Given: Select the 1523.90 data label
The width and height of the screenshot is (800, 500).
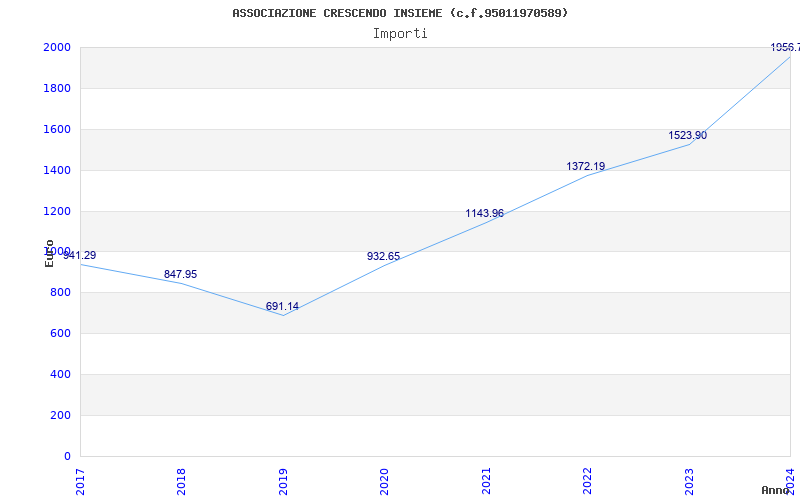Looking at the screenshot, I should [x=687, y=136].
